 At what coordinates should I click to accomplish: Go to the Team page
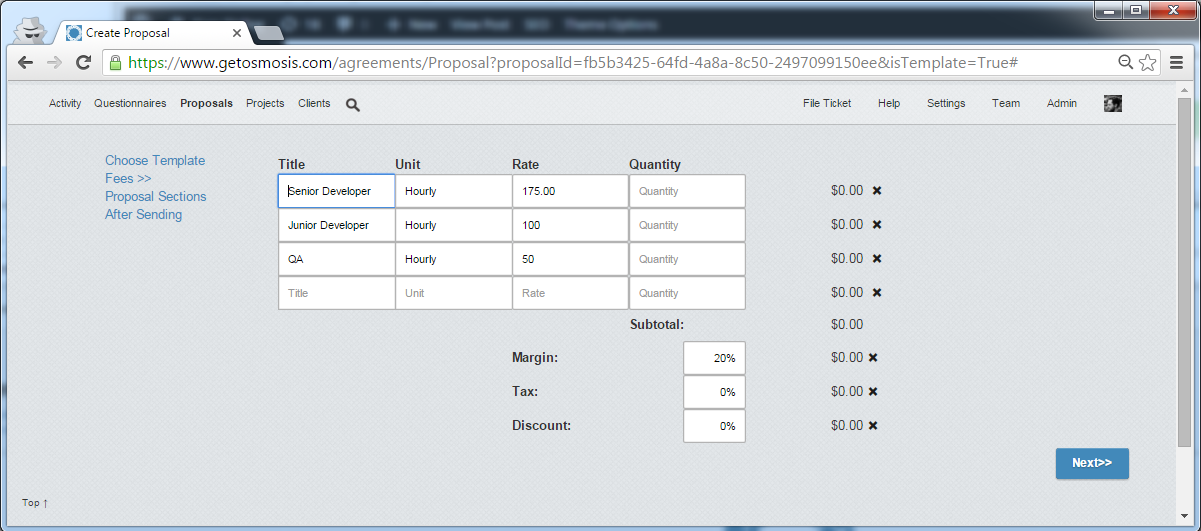[x=1006, y=103]
